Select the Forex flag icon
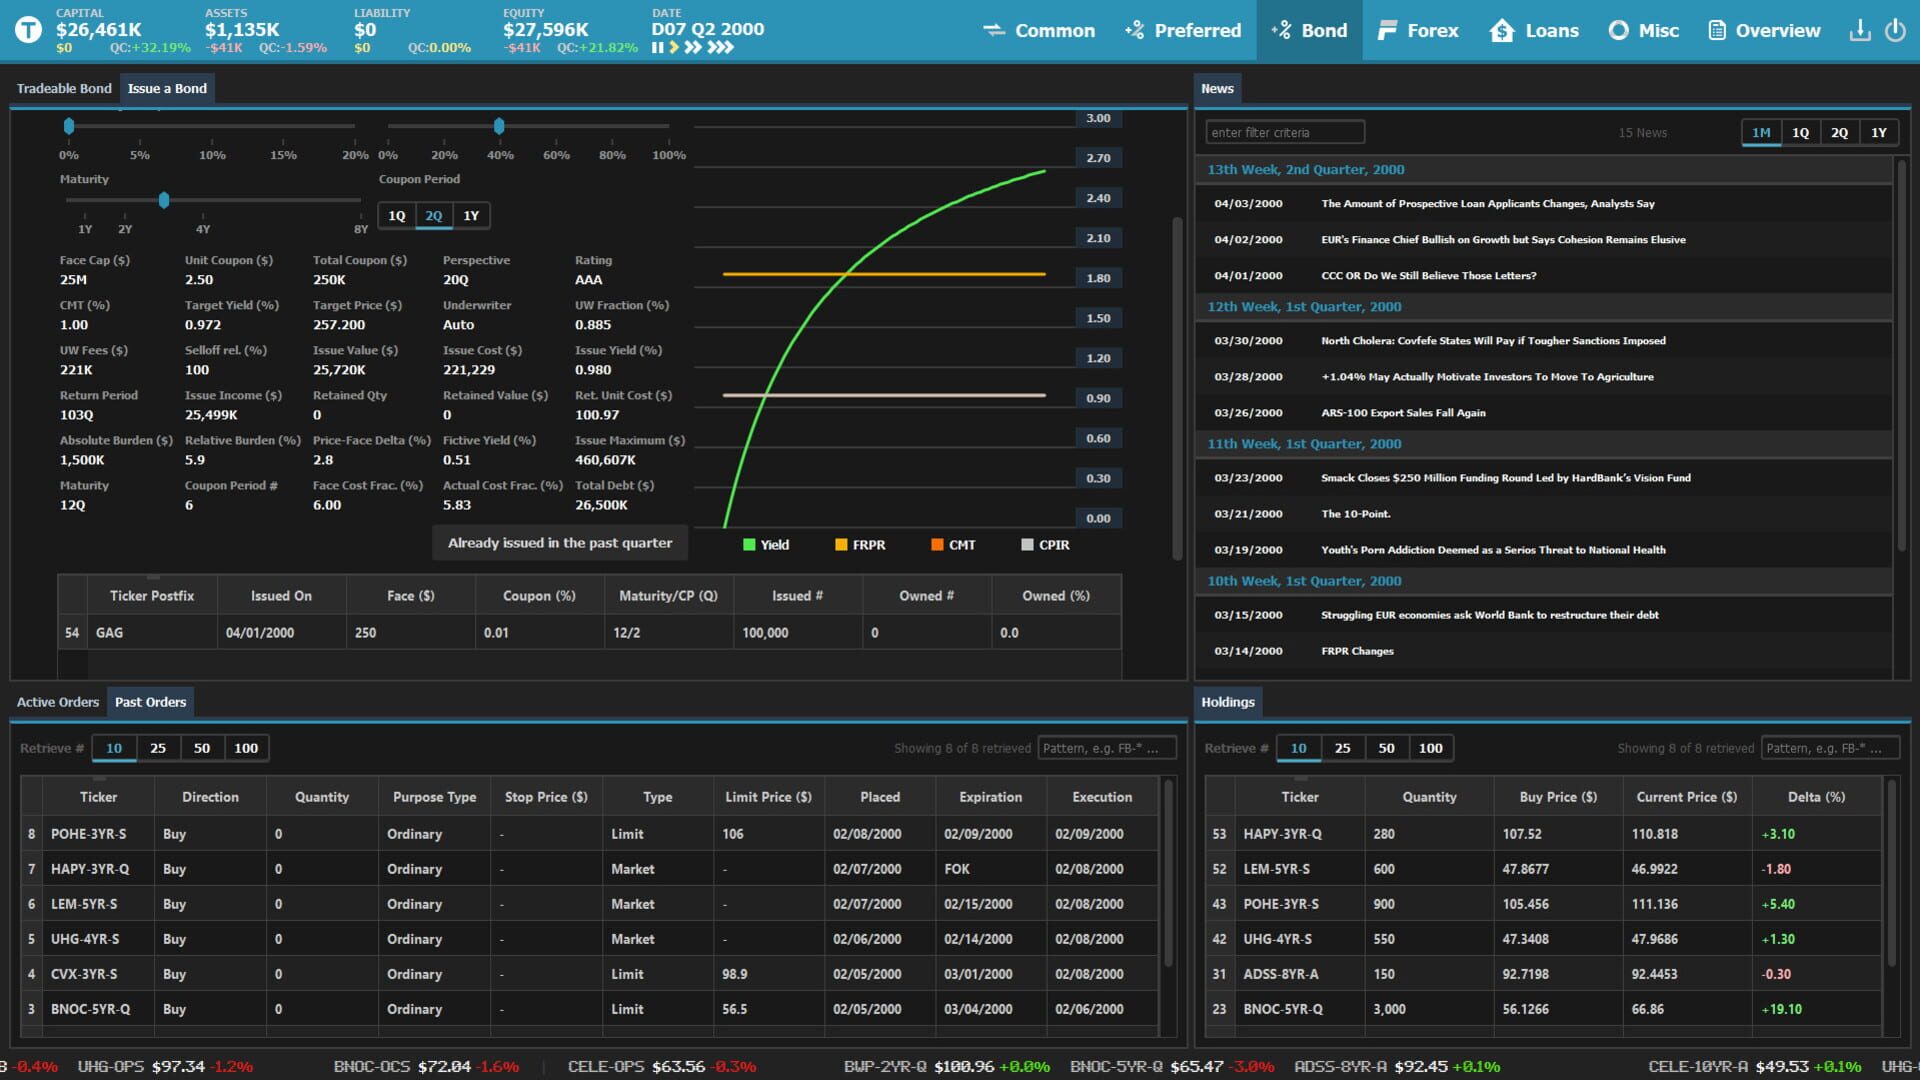Image resolution: width=1920 pixels, height=1080 pixels. [1389, 30]
